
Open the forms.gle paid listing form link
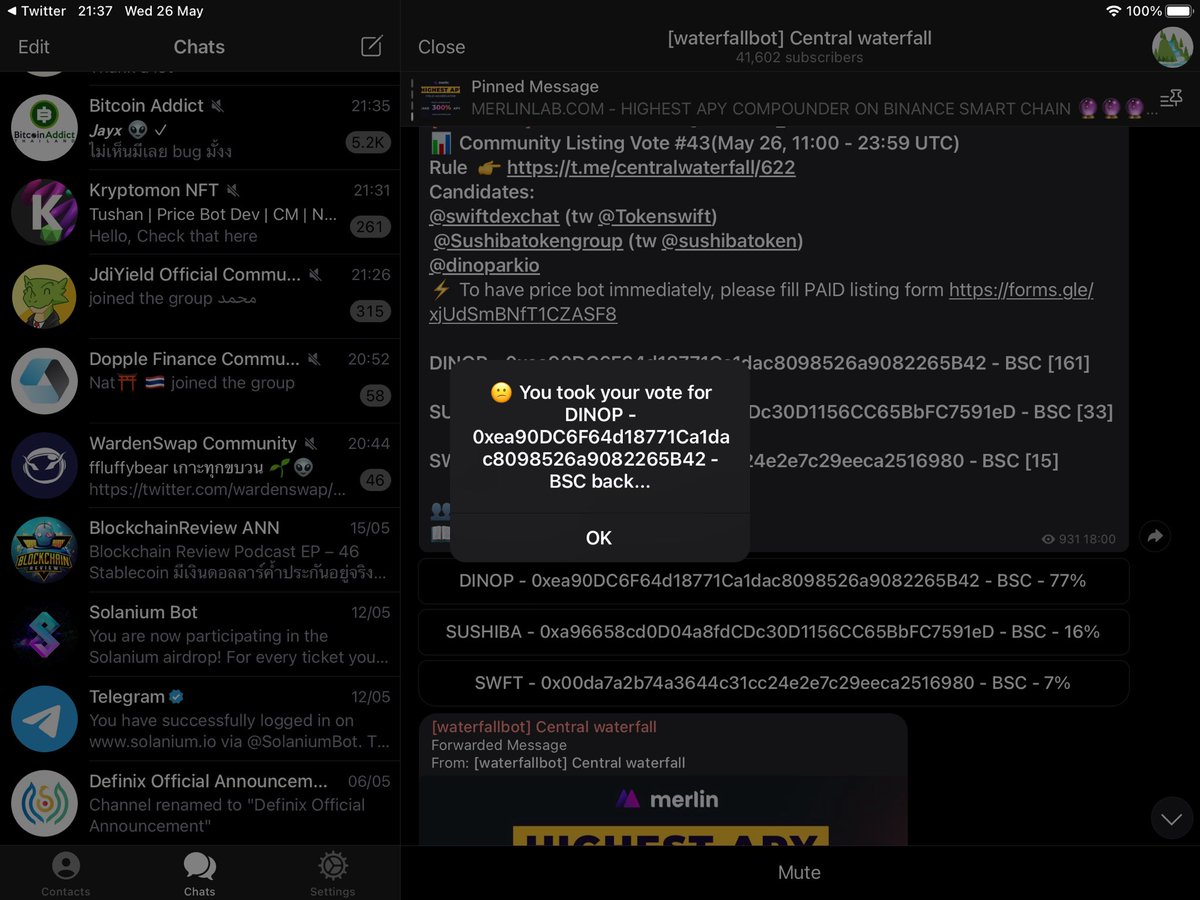[761, 302]
